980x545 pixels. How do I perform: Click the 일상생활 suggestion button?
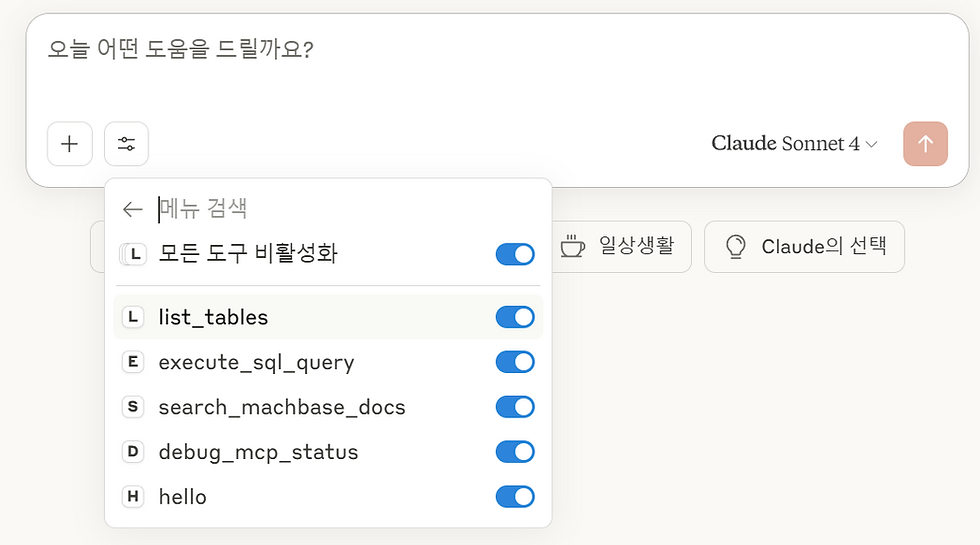(621, 246)
